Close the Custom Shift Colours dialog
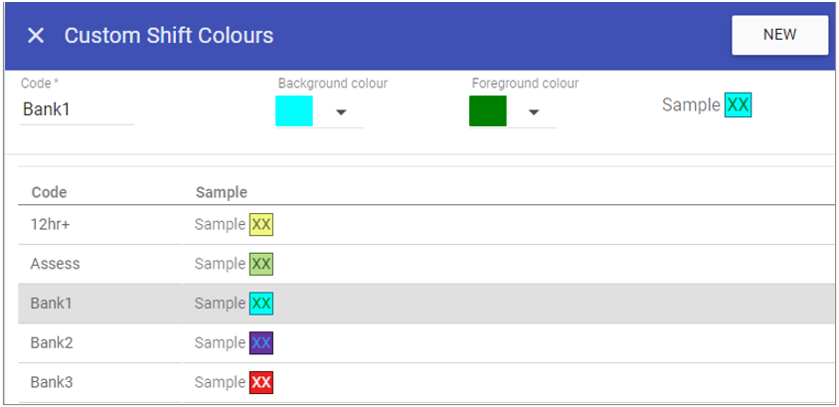 click(36, 36)
